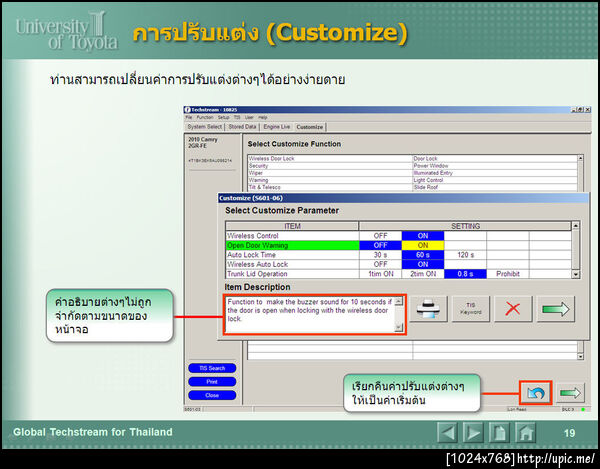Select the Open Door Warning item row
The image size is (600, 469).
[x=292, y=245]
